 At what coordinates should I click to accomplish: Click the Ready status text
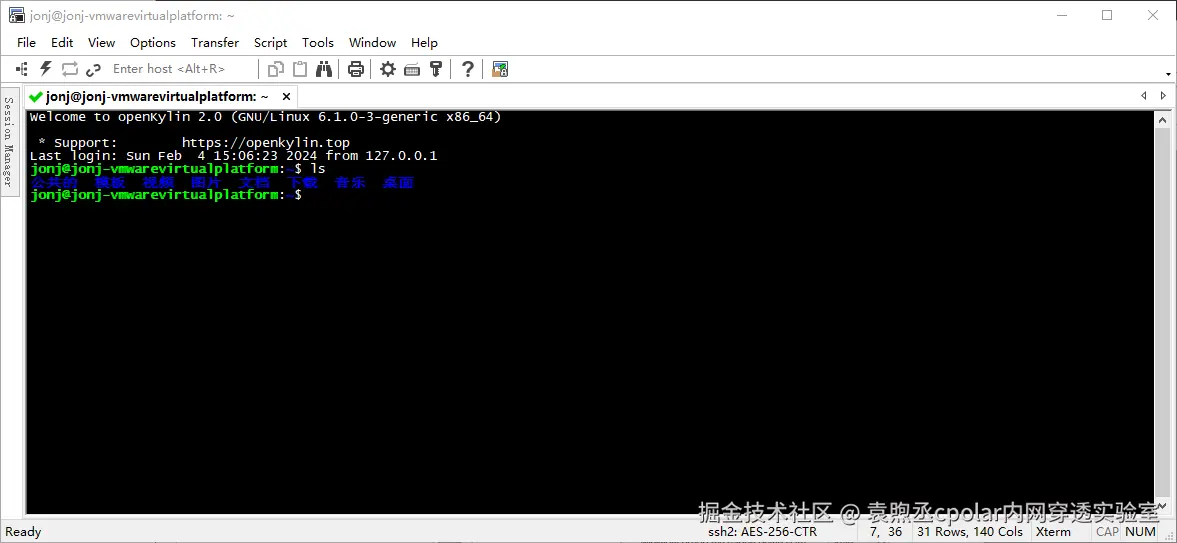tap(23, 532)
